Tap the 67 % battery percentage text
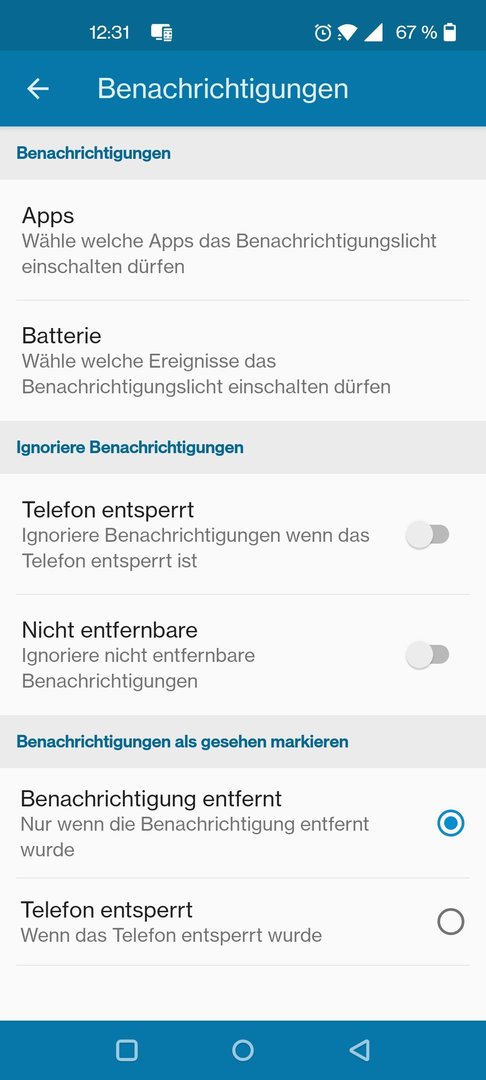Image resolution: width=486 pixels, height=1080 pixels. click(x=416, y=32)
